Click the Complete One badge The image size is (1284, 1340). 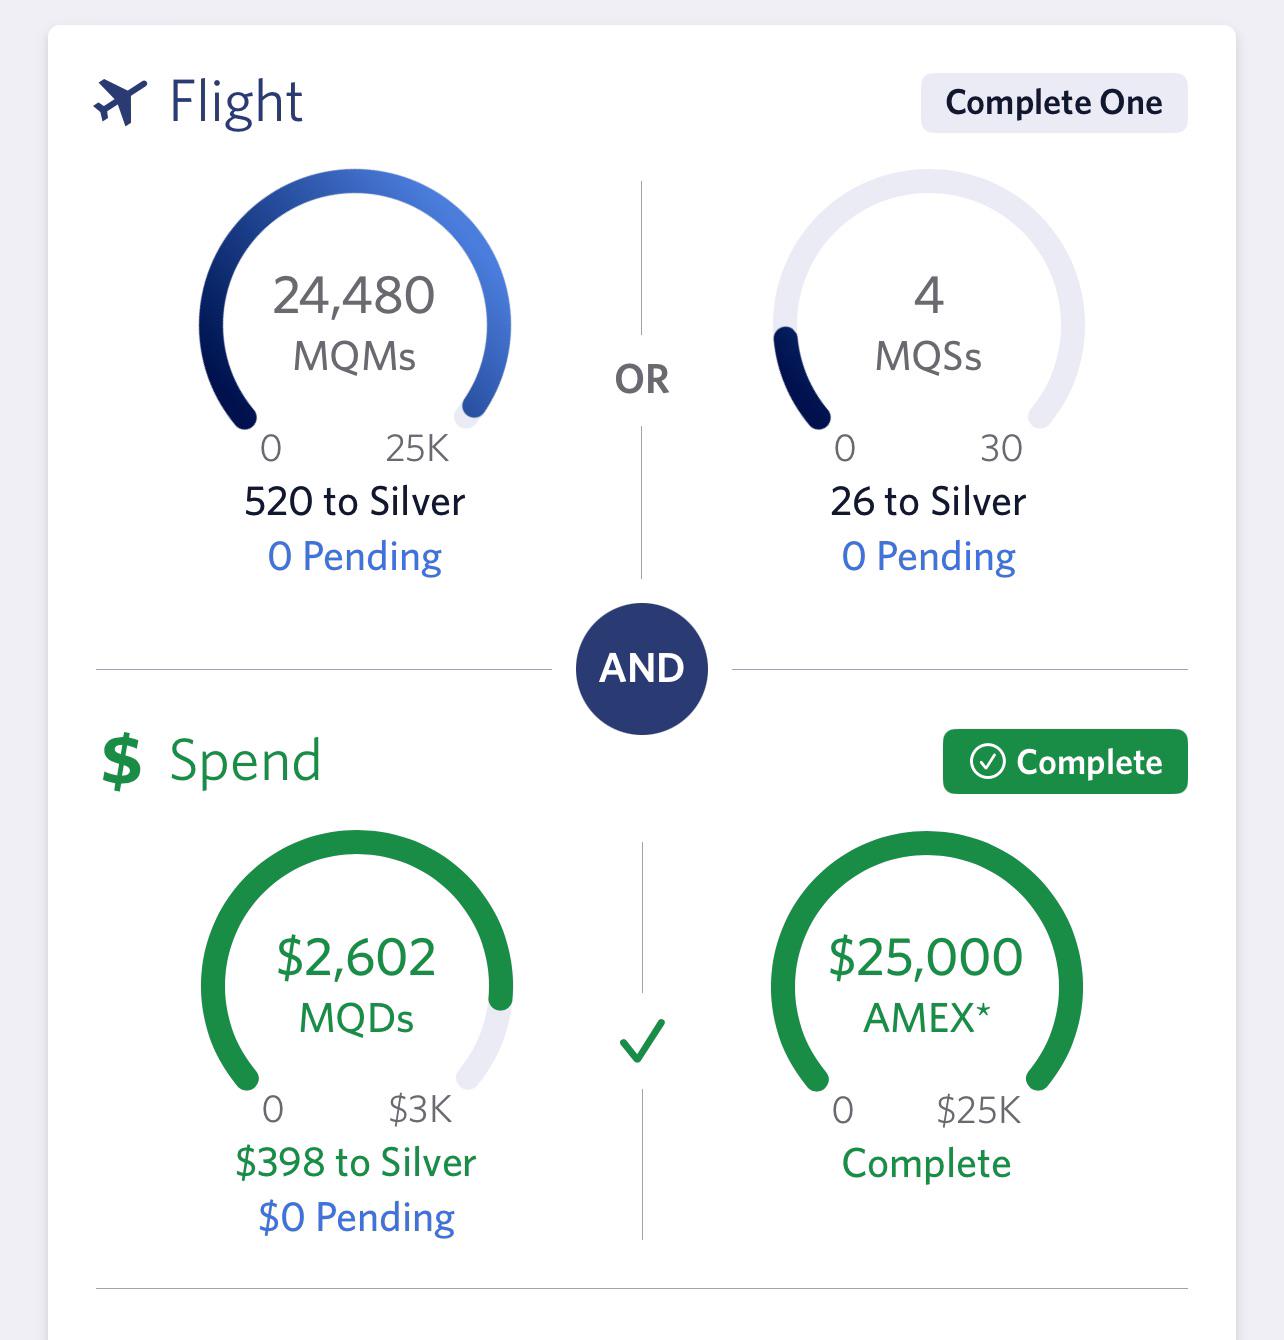pyautogui.click(x=1053, y=101)
